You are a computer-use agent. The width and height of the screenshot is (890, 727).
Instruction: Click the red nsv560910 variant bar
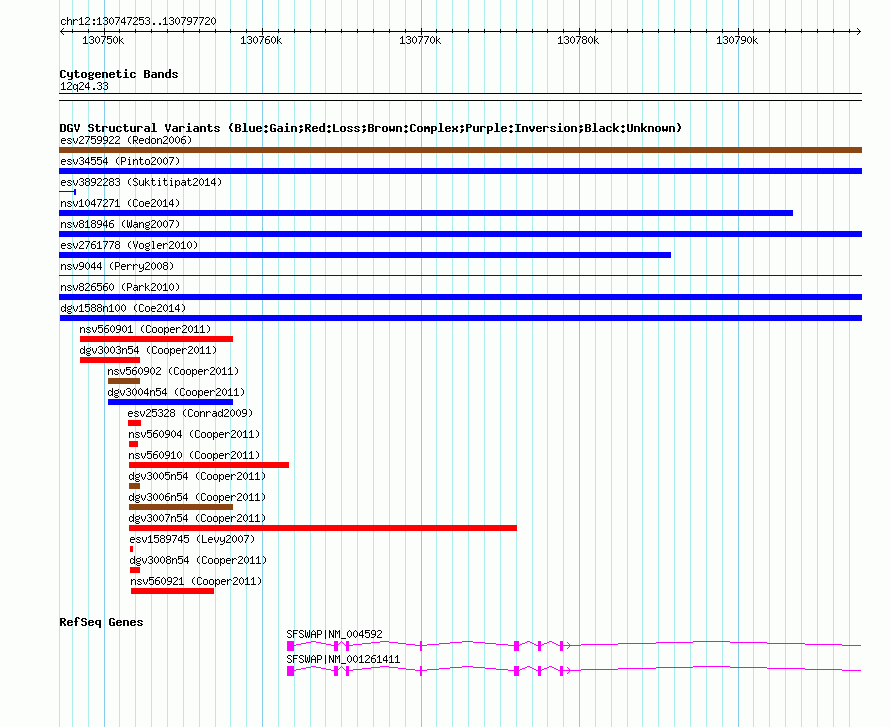click(208, 465)
